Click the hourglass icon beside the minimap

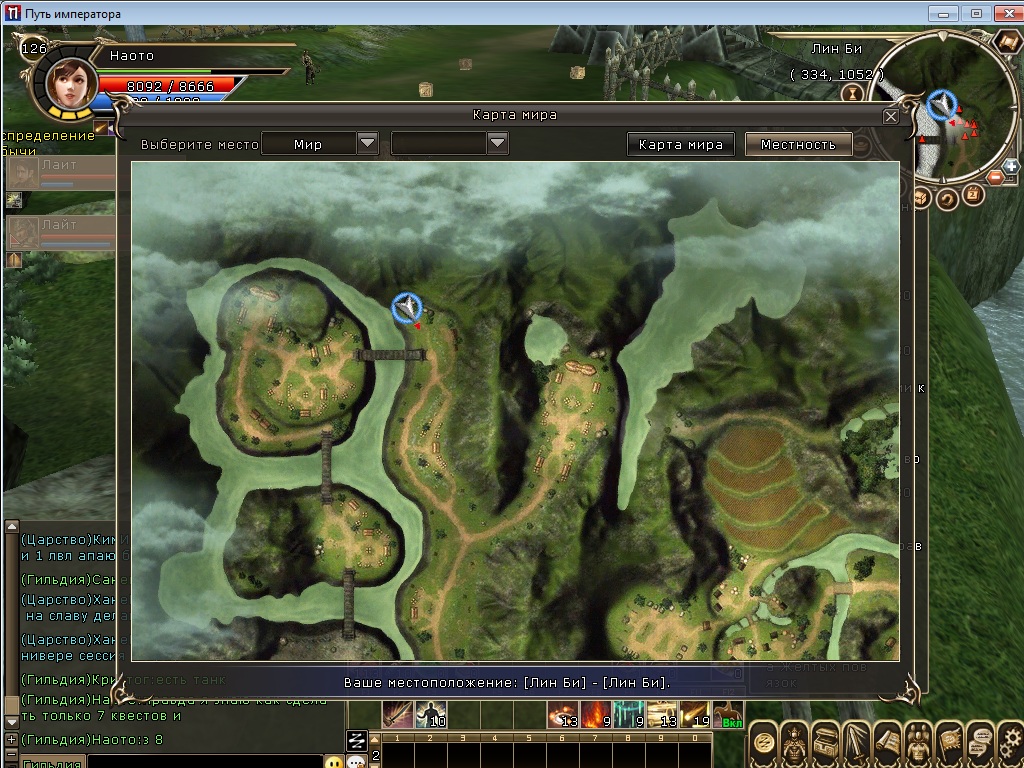852,93
